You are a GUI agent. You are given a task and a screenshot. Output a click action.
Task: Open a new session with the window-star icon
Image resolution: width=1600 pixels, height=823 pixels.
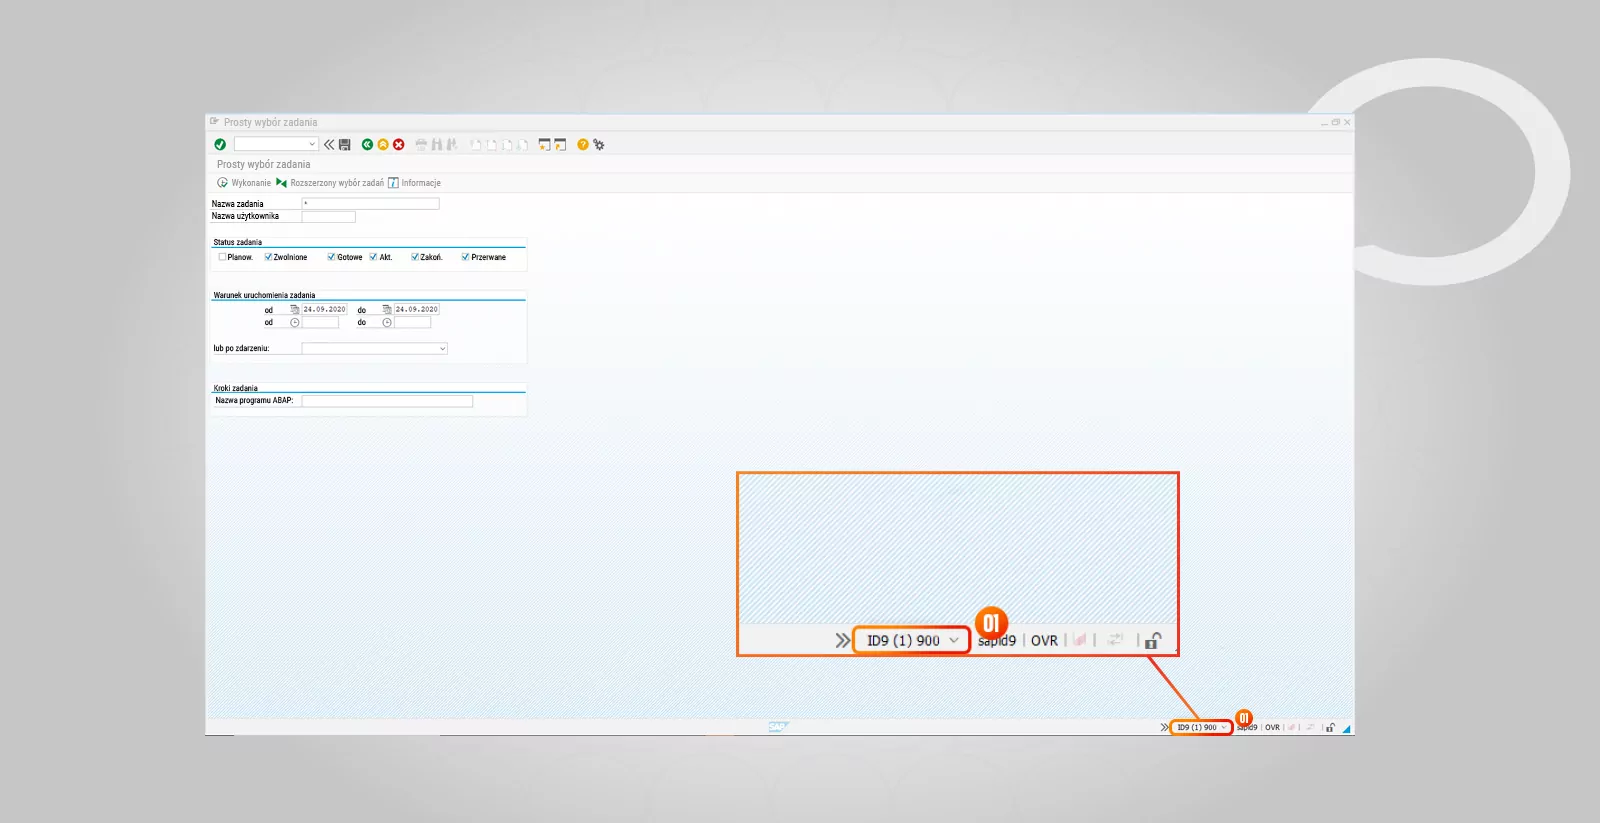click(544, 145)
